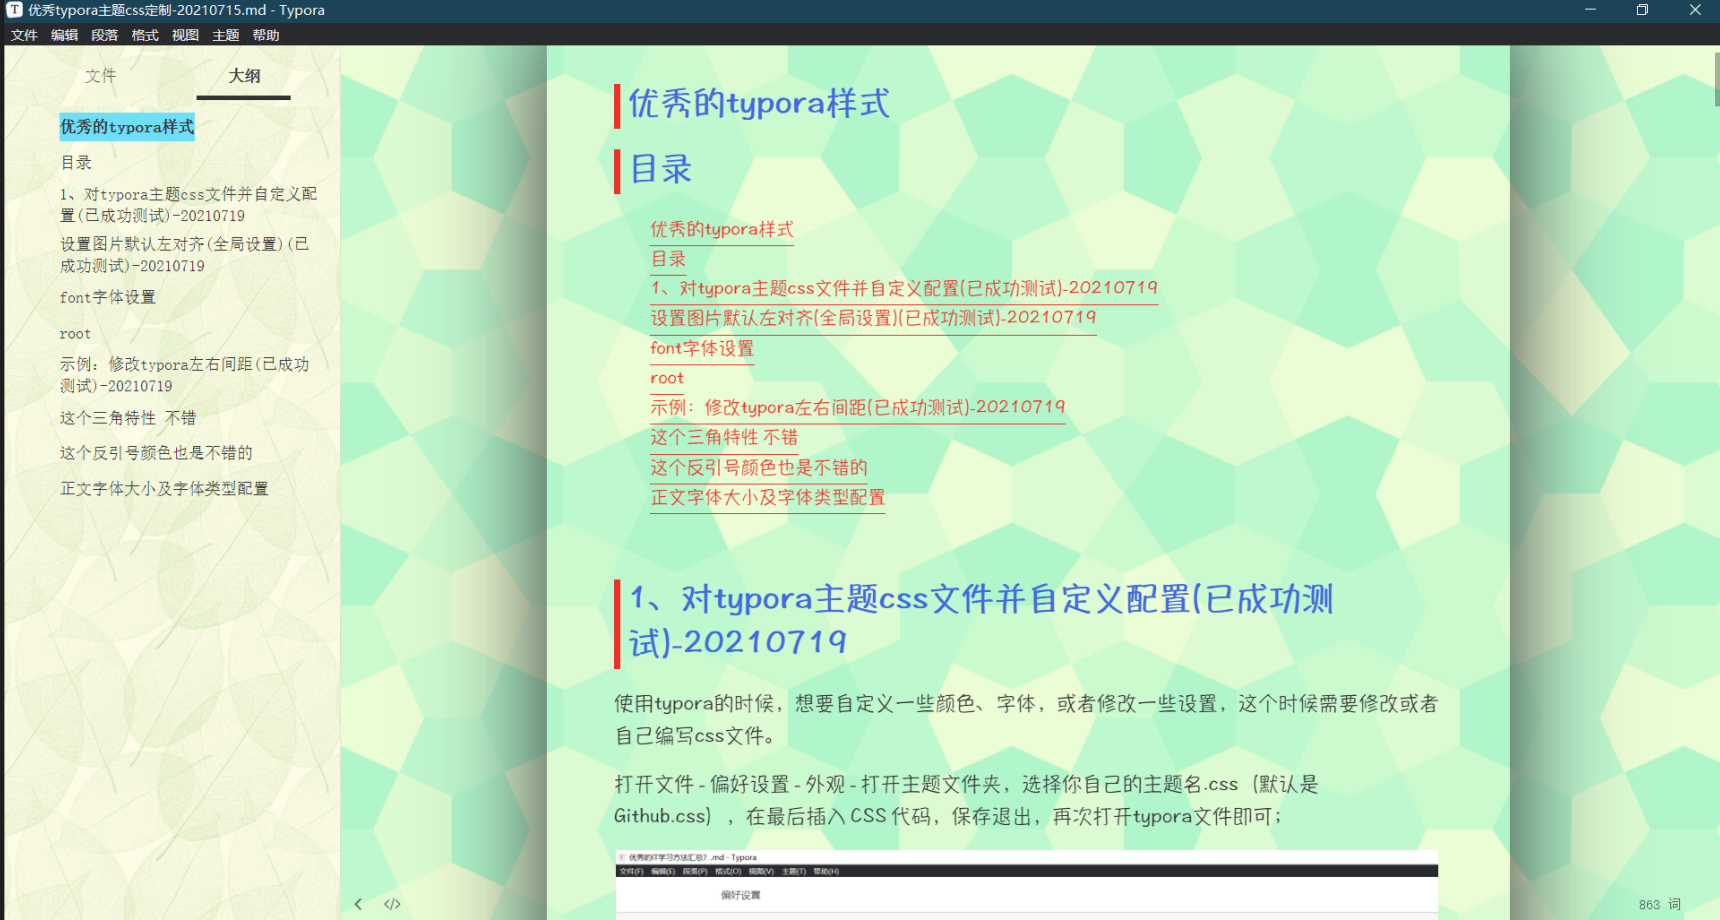
Task: Open the 视图 menu
Action: (185, 35)
